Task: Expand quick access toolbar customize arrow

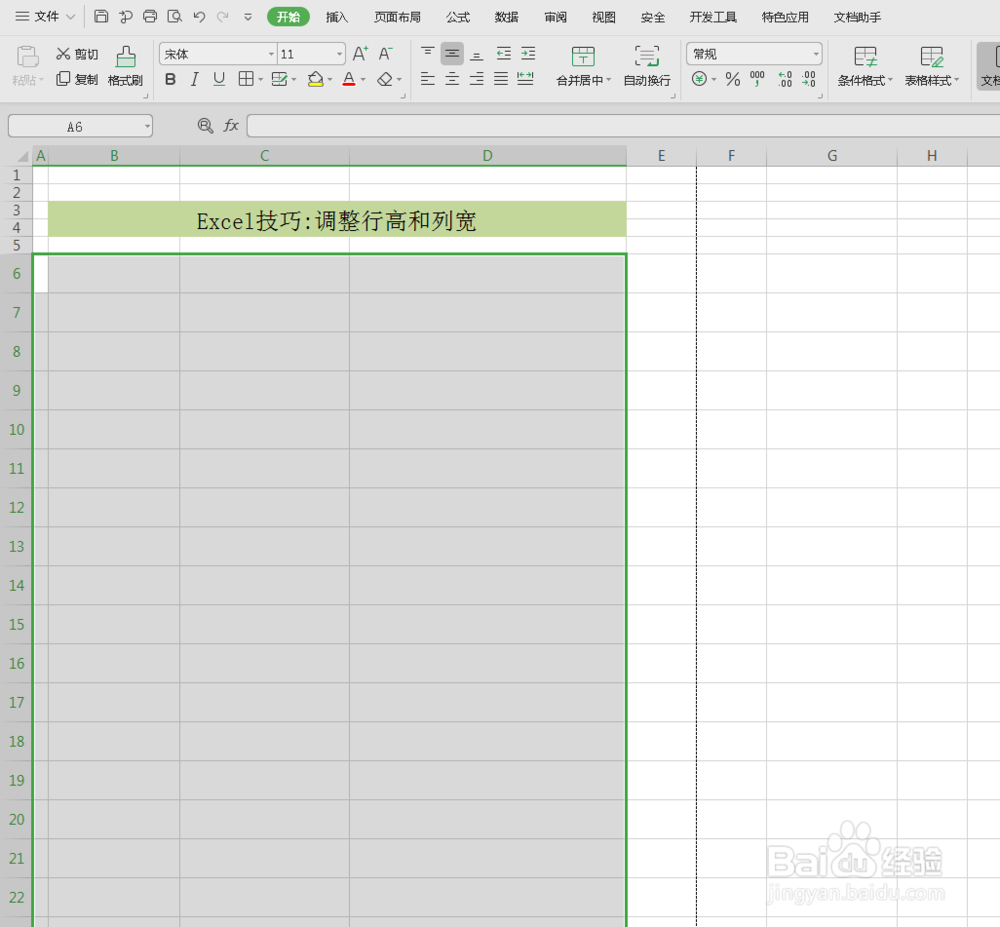Action: click(248, 17)
